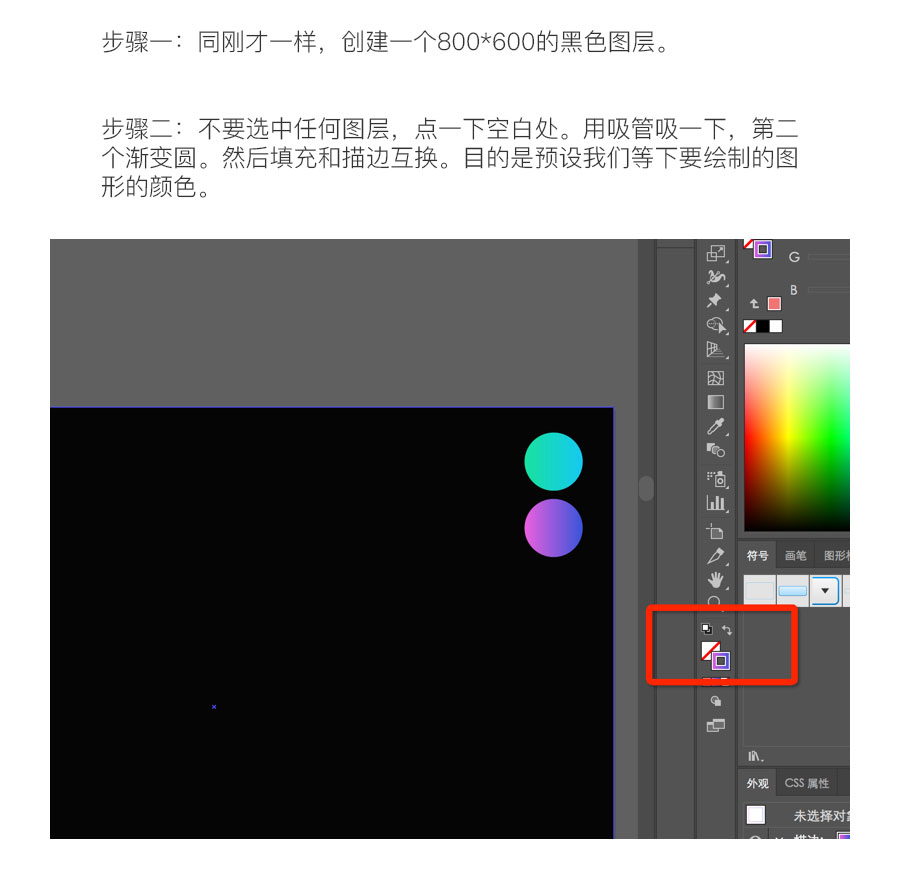Click the None swatch in Color panel
Image resolution: width=900 pixels, height=881 pixels.
coord(750,326)
